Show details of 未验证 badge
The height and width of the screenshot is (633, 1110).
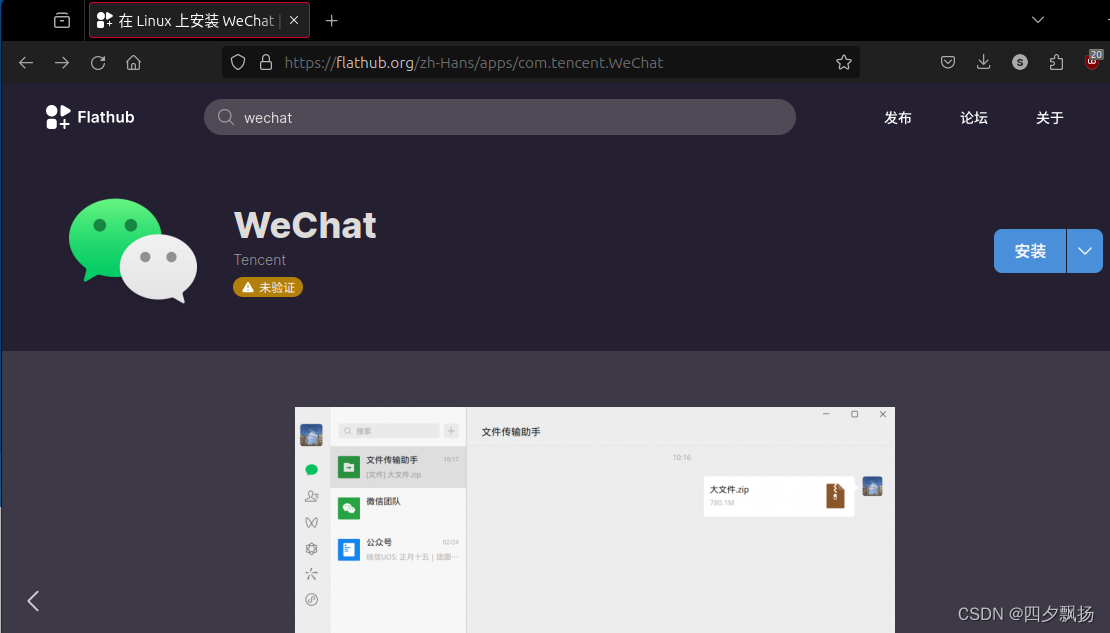click(x=268, y=287)
